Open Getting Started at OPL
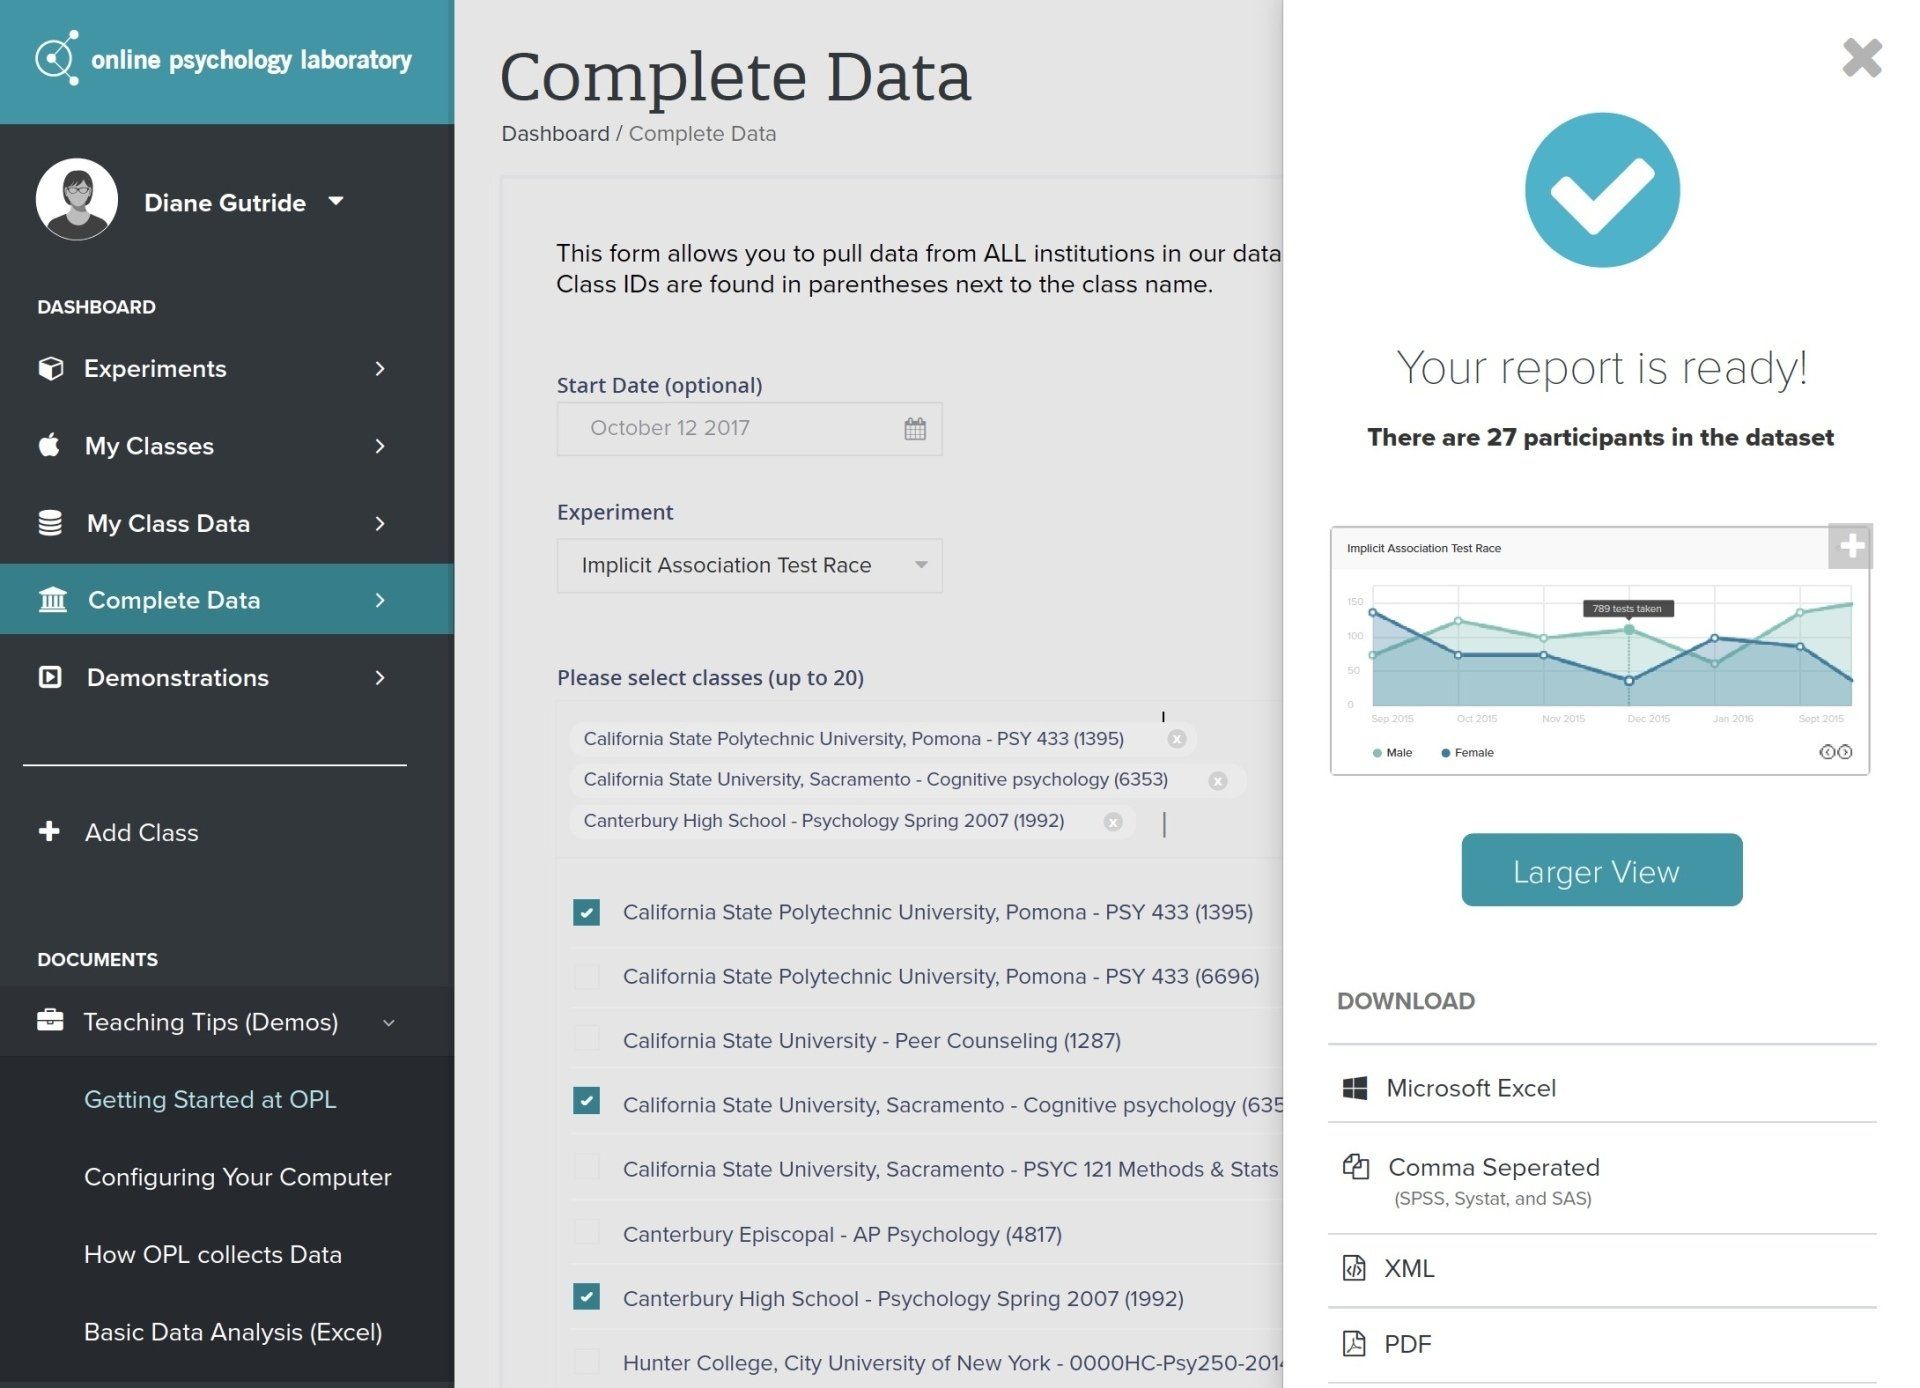This screenshot has width=1920, height=1388. coord(210,1099)
